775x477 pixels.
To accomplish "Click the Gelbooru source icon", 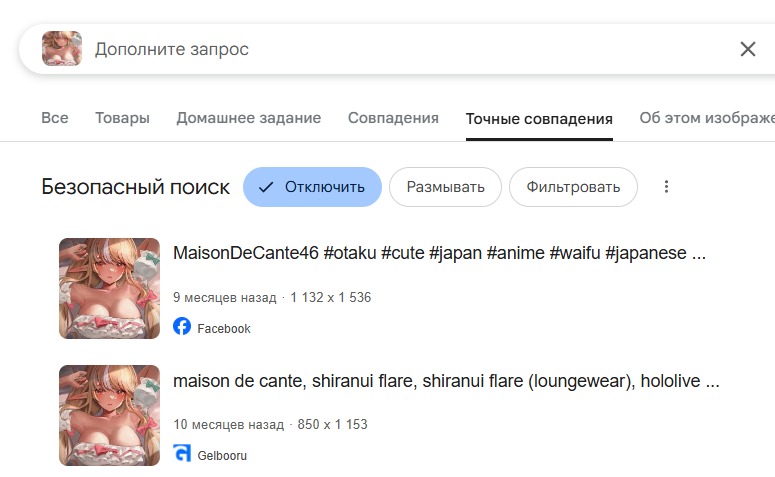I will (x=182, y=454).
